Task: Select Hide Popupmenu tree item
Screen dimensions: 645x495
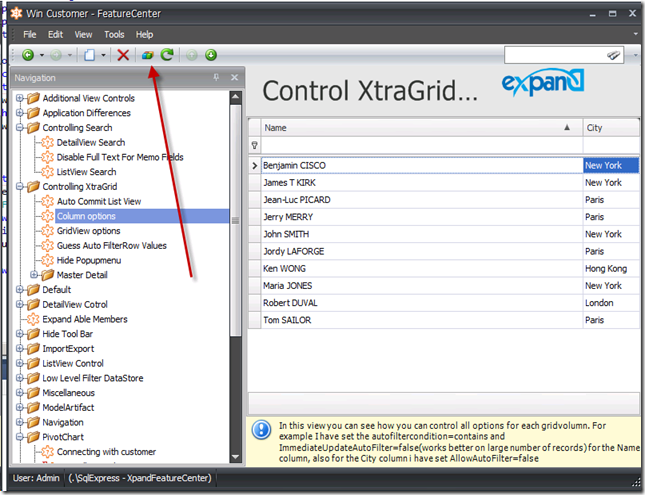Action: click(x=89, y=260)
